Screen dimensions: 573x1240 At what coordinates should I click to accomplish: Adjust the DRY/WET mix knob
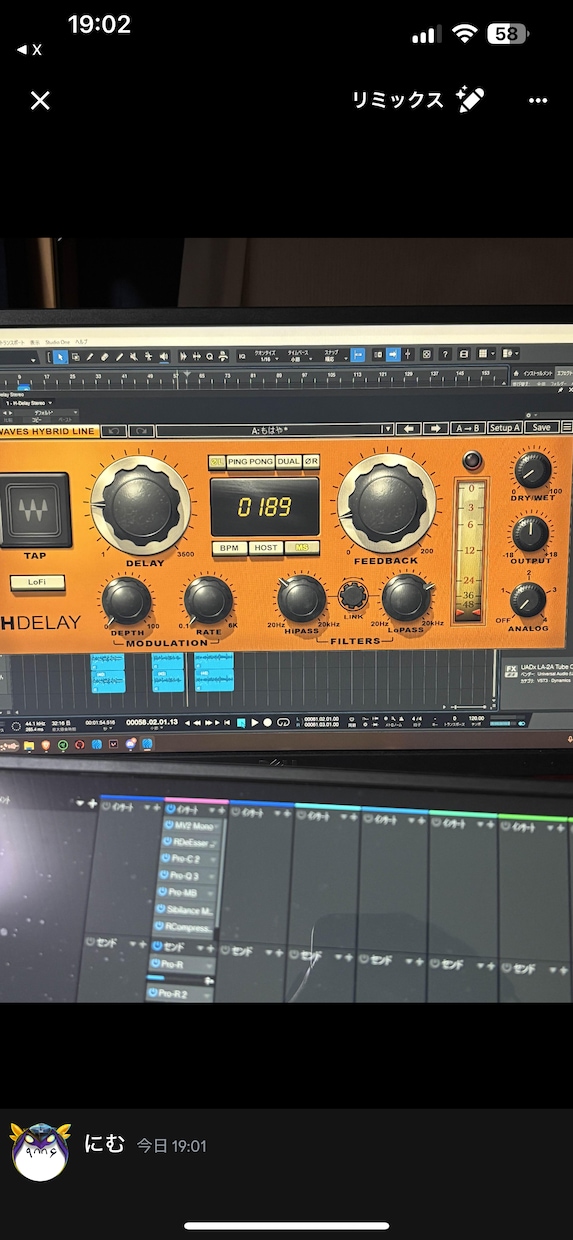531,469
